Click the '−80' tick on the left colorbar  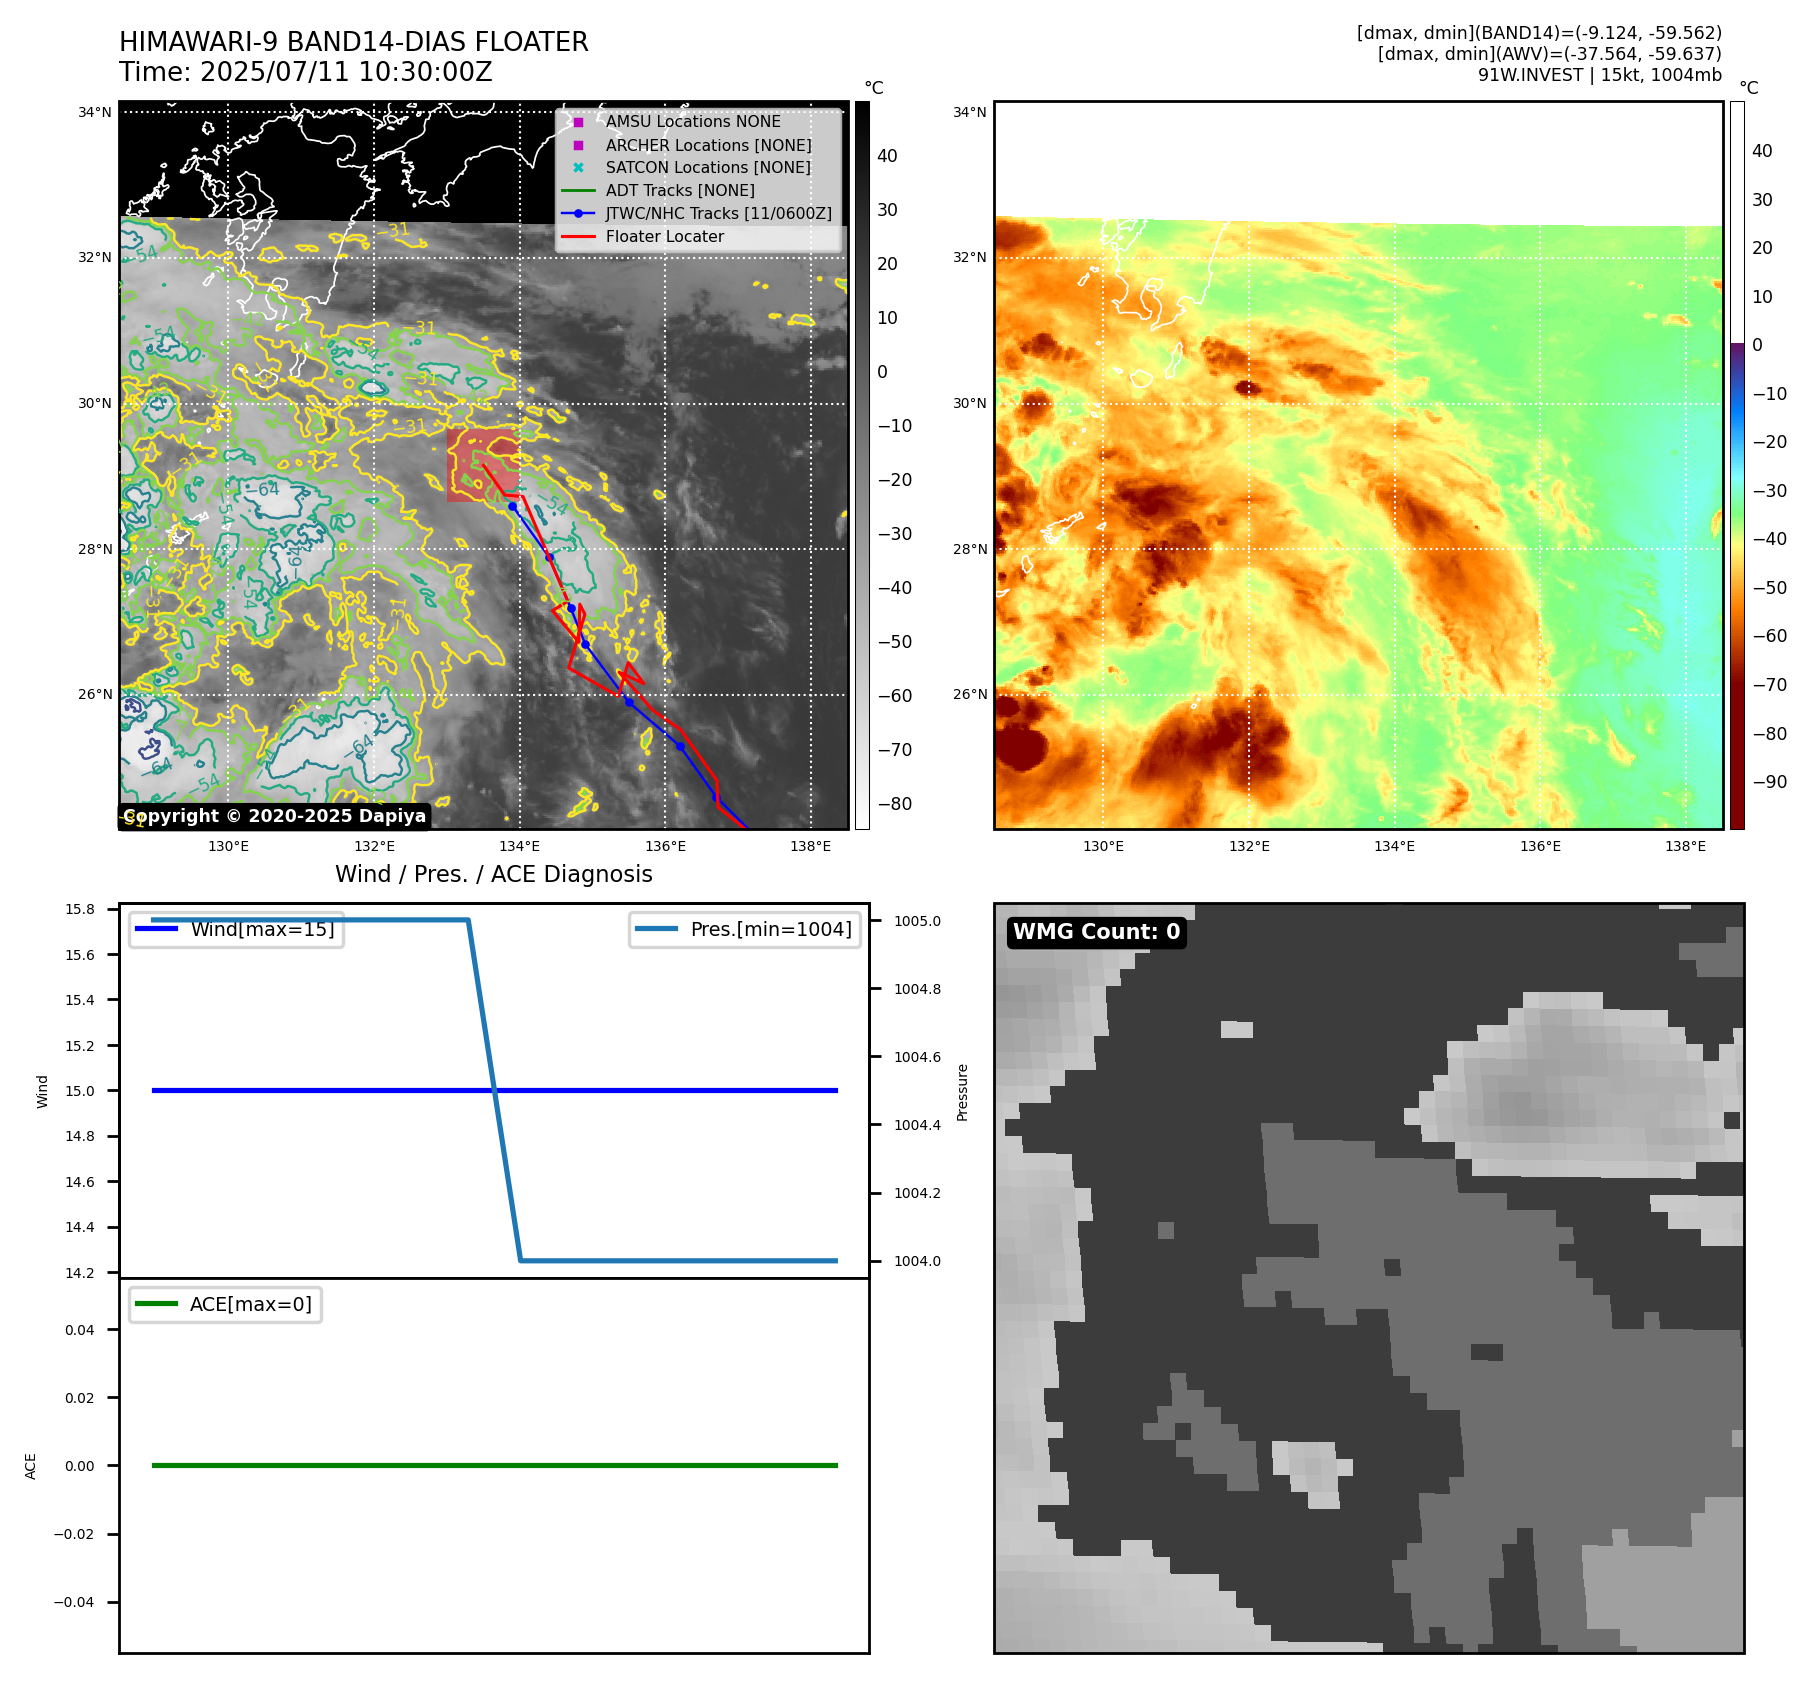[x=894, y=804]
